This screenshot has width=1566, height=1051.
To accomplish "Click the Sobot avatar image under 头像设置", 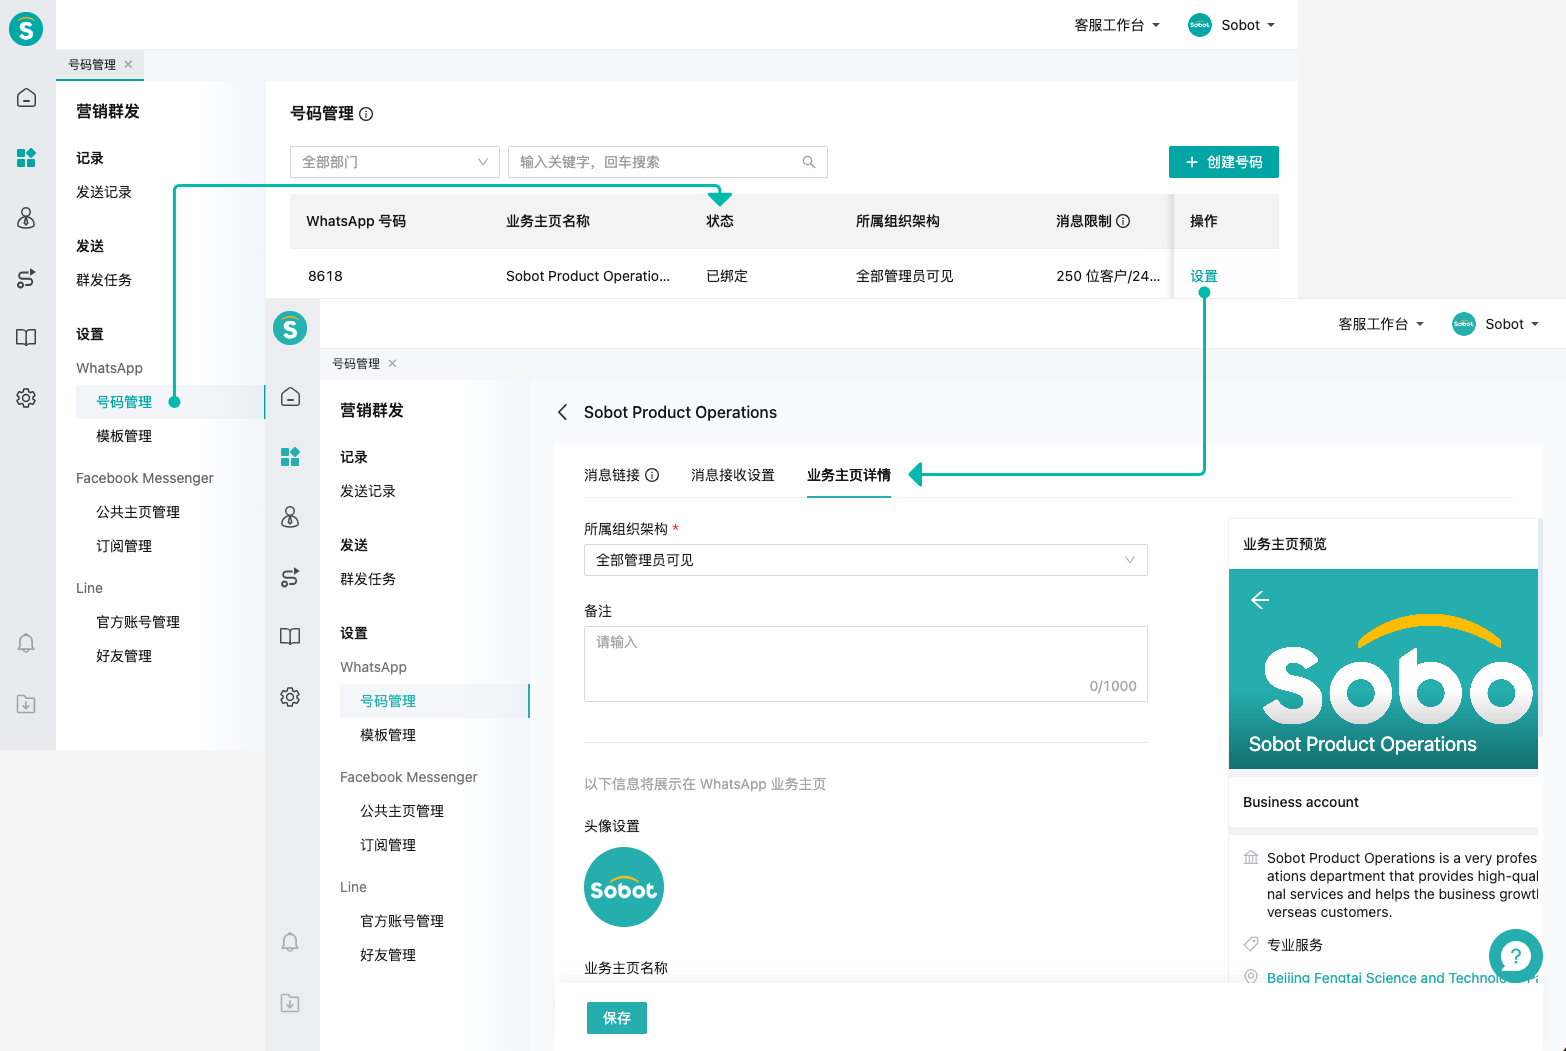I will coord(624,887).
